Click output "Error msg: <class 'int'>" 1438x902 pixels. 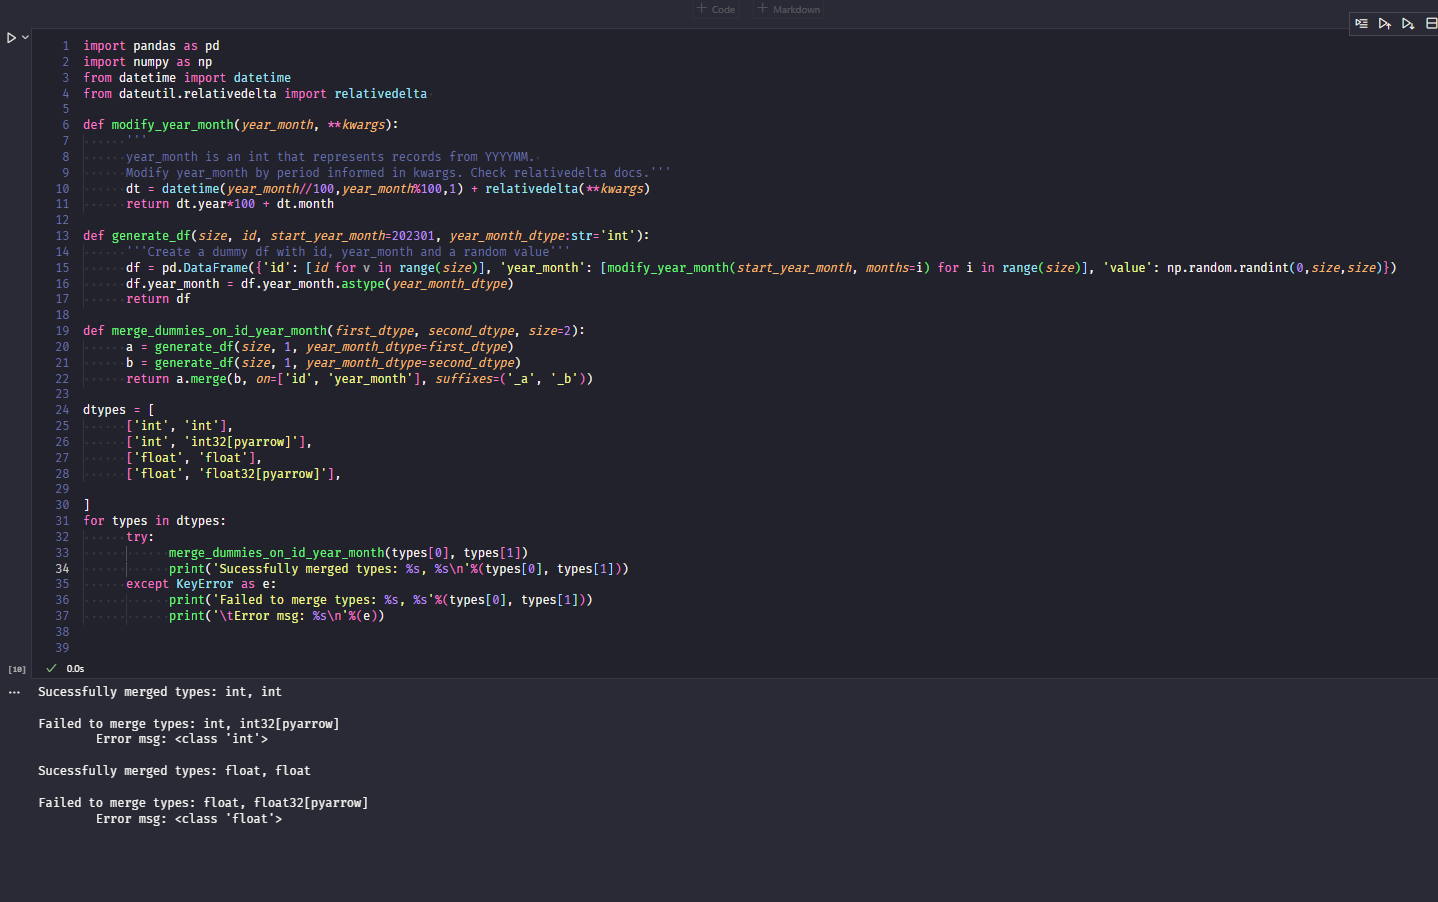pyautogui.click(x=182, y=739)
